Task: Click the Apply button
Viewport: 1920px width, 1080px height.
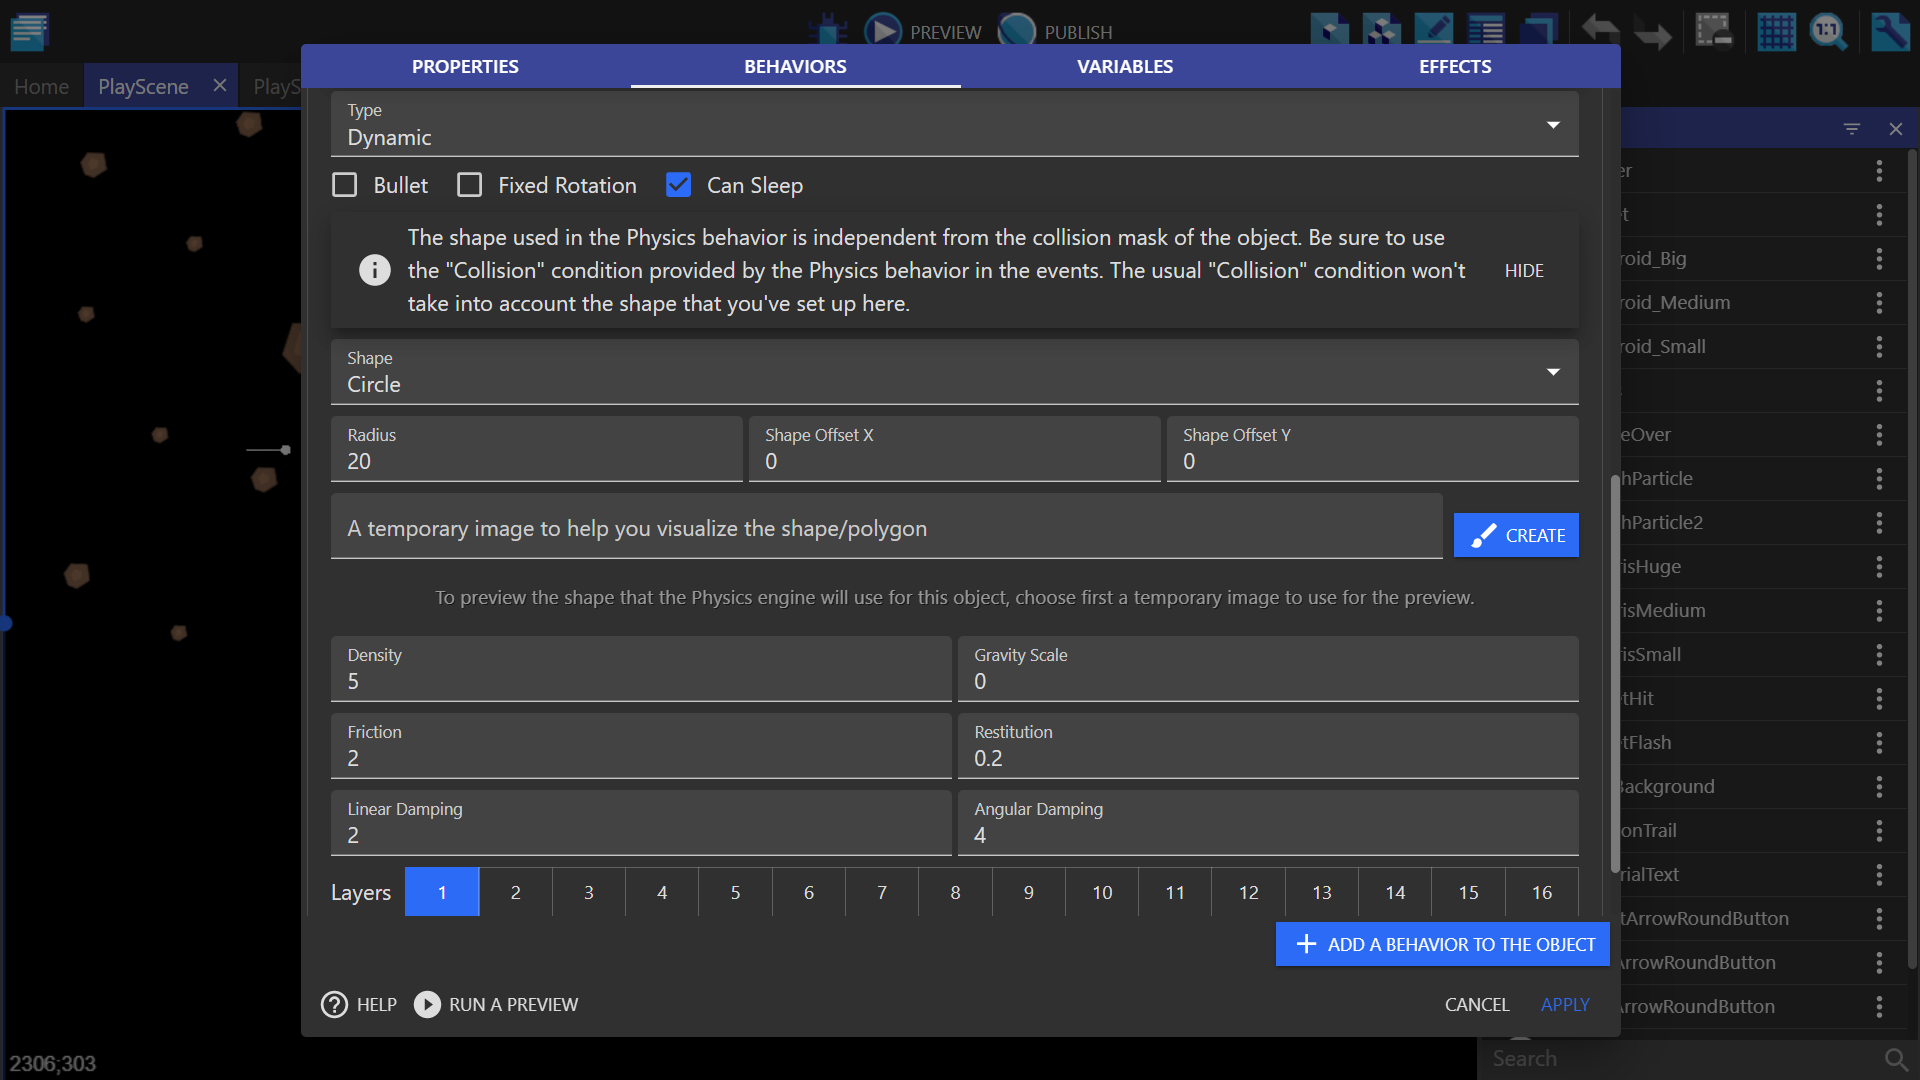Action: click(x=1565, y=1004)
